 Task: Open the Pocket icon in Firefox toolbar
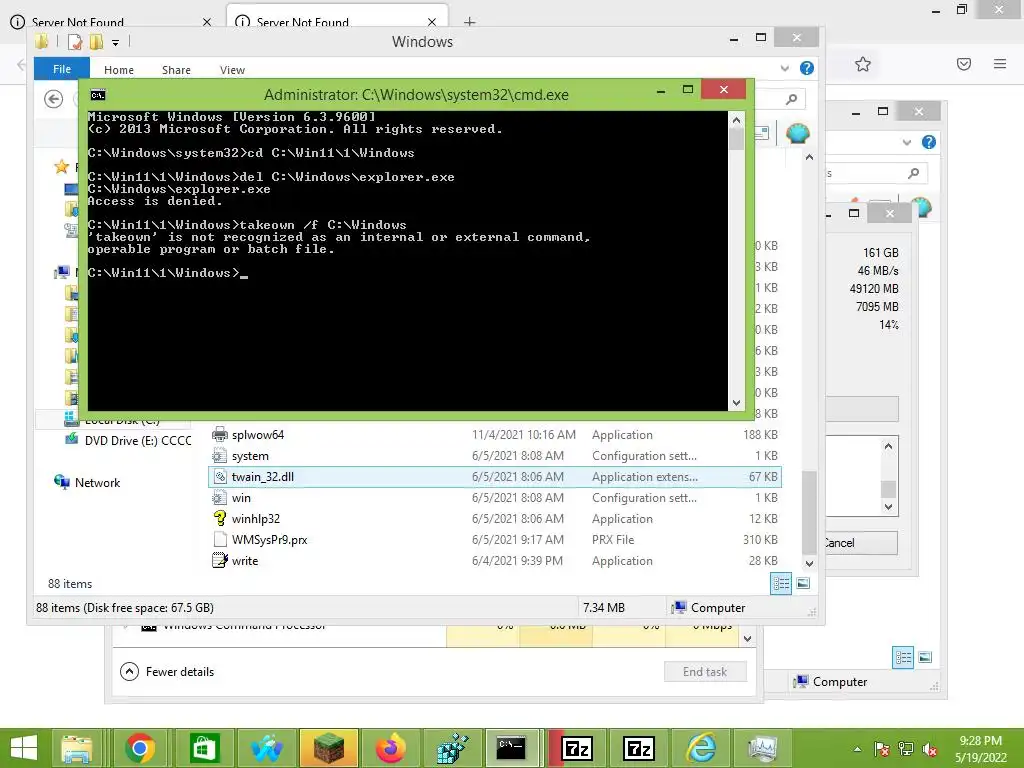point(964,64)
